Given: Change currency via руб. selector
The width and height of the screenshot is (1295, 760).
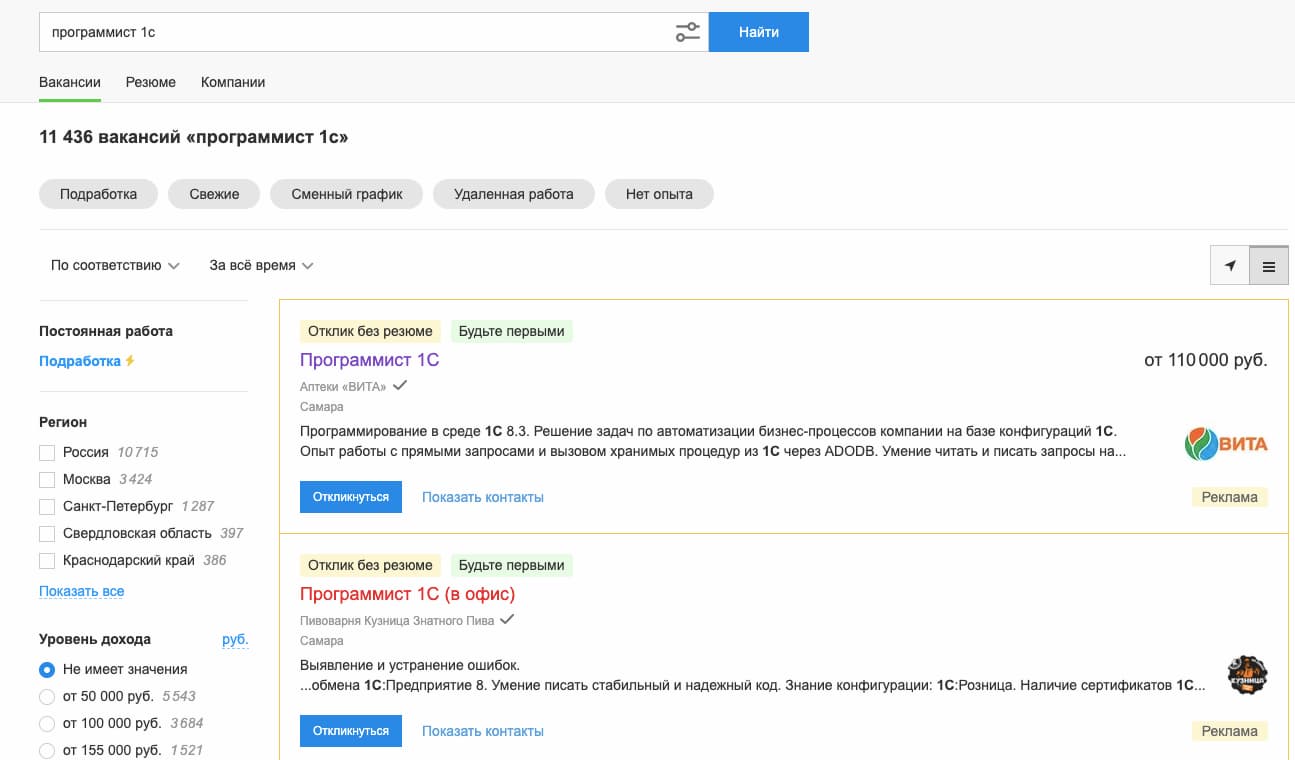Looking at the screenshot, I should pos(235,640).
